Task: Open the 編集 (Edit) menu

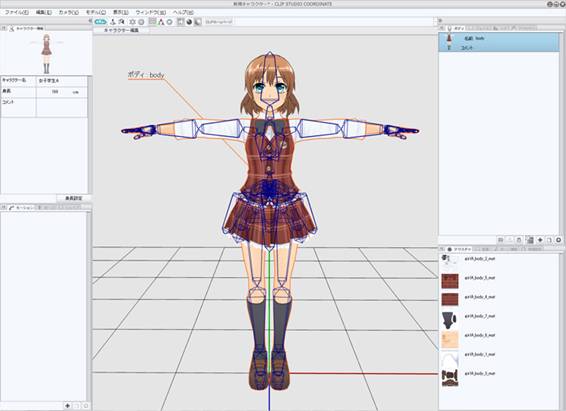Action: click(44, 12)
